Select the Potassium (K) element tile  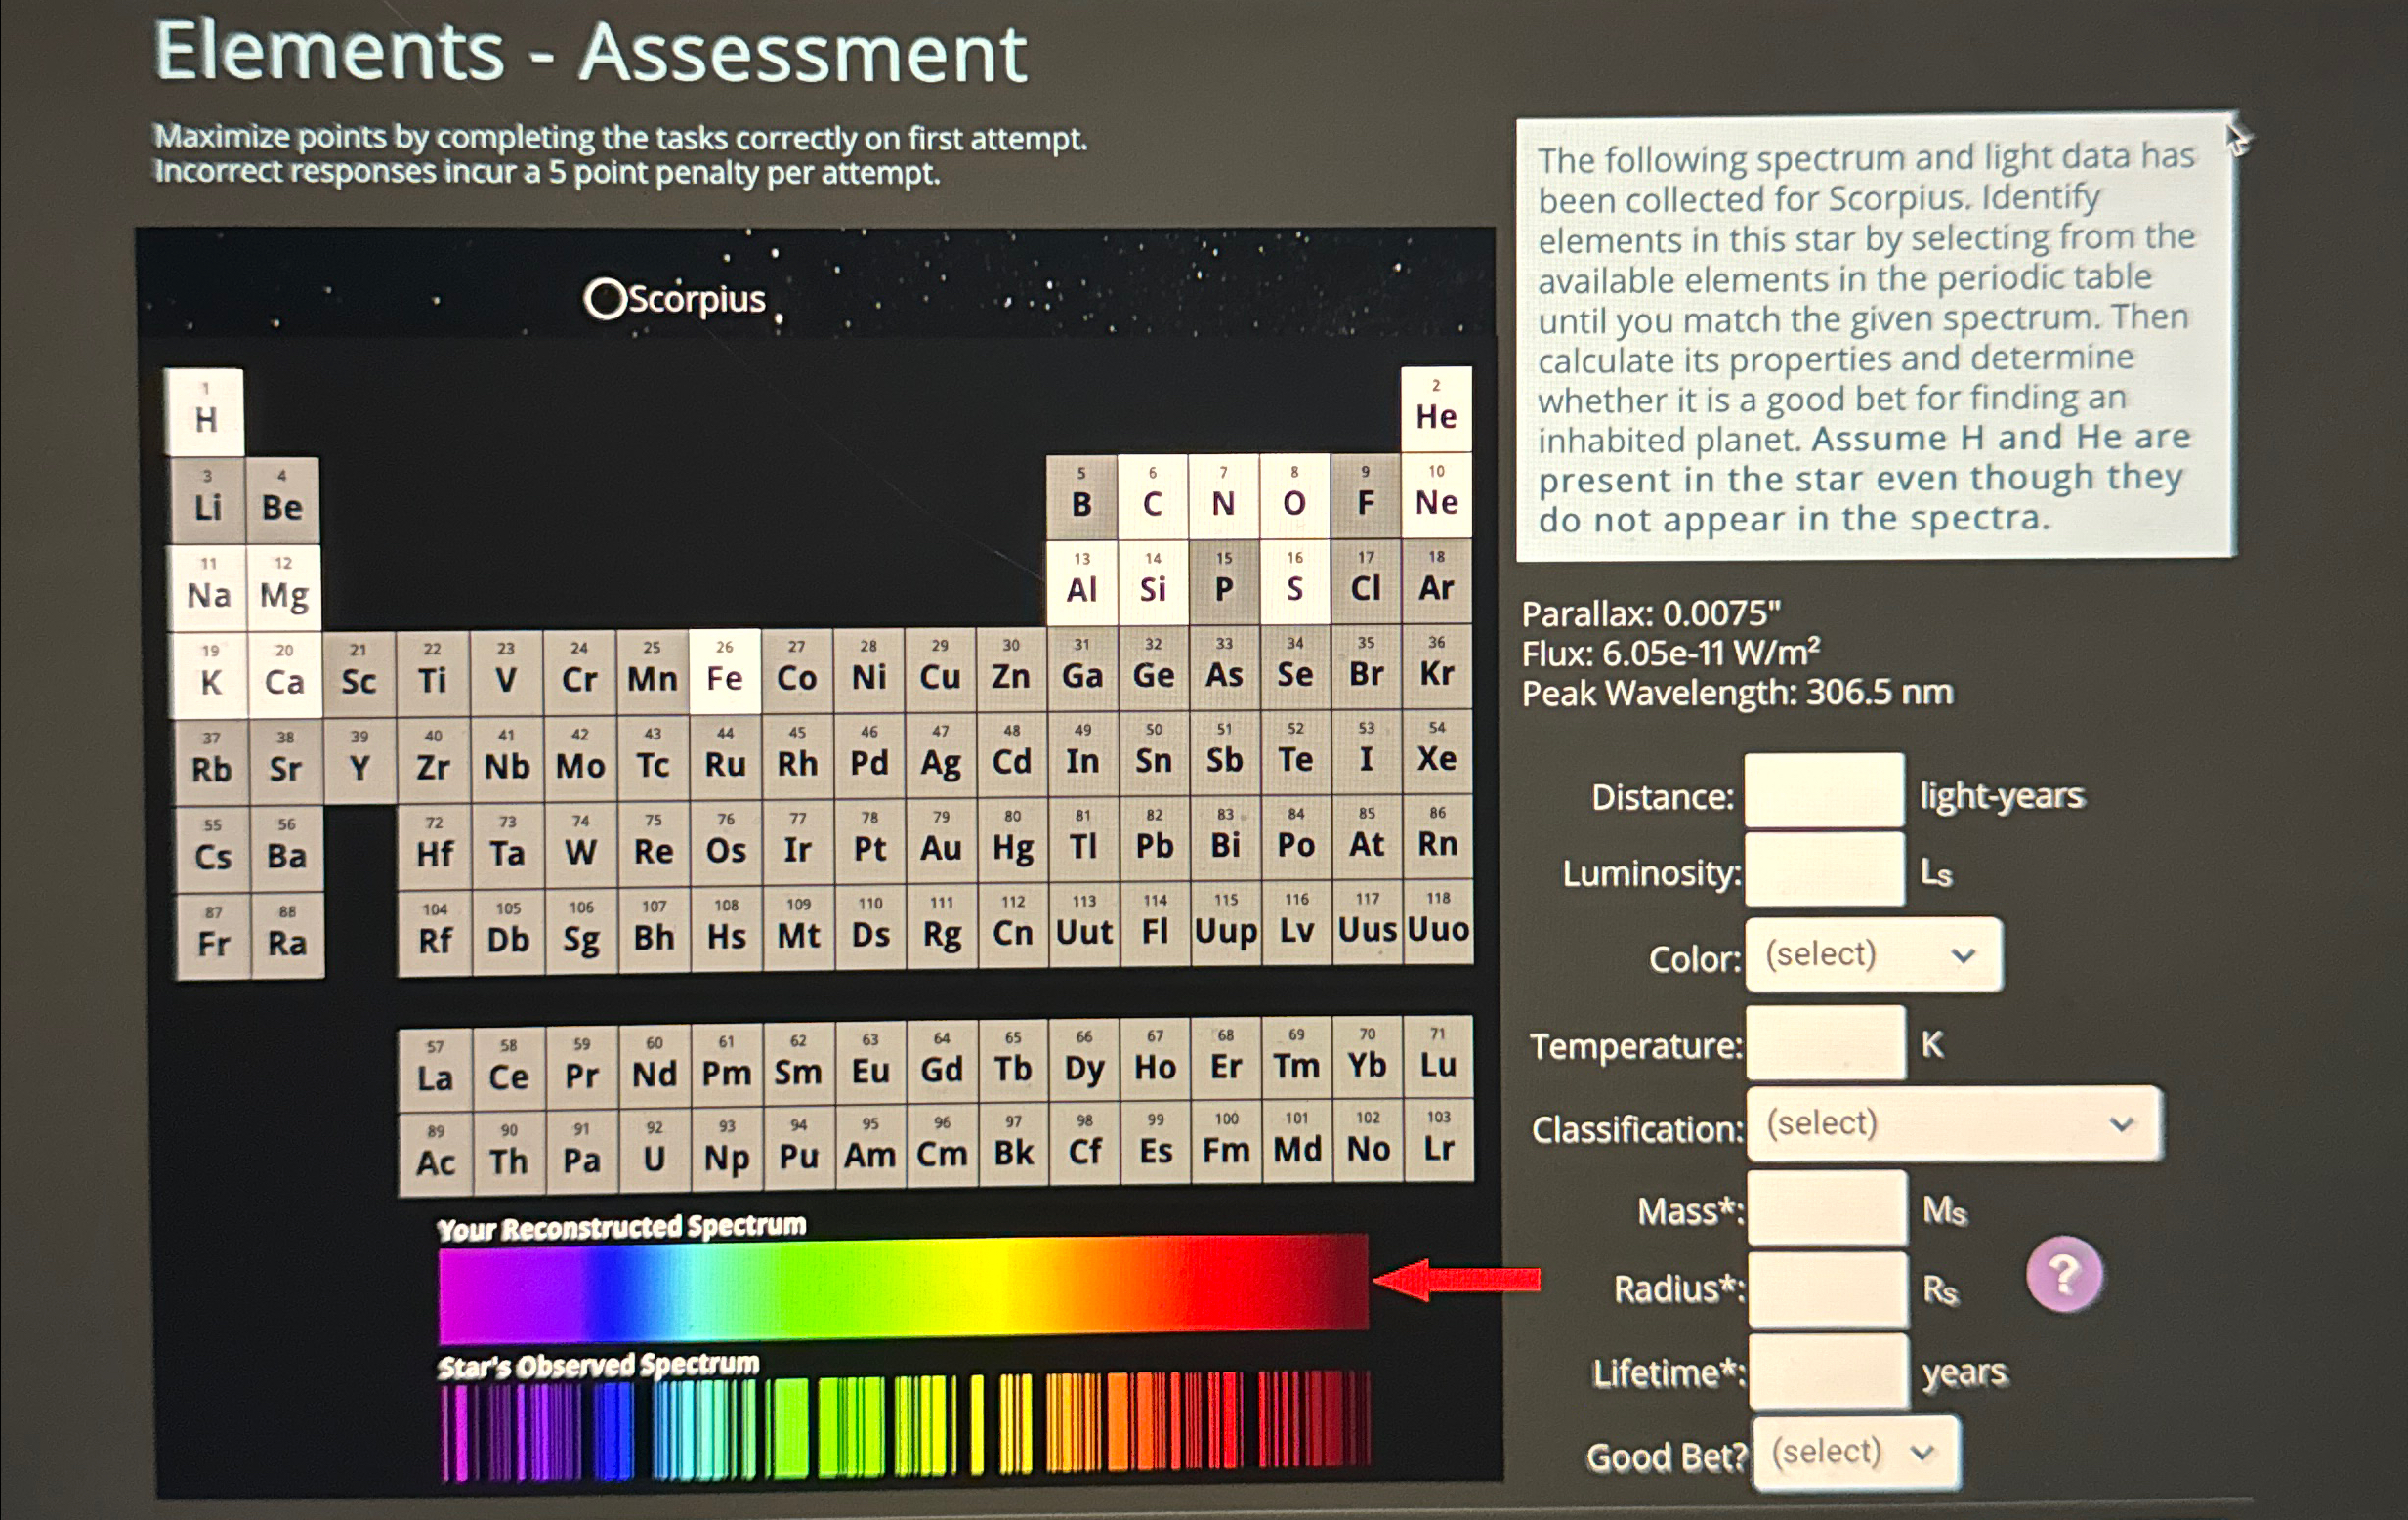point(210,674)
